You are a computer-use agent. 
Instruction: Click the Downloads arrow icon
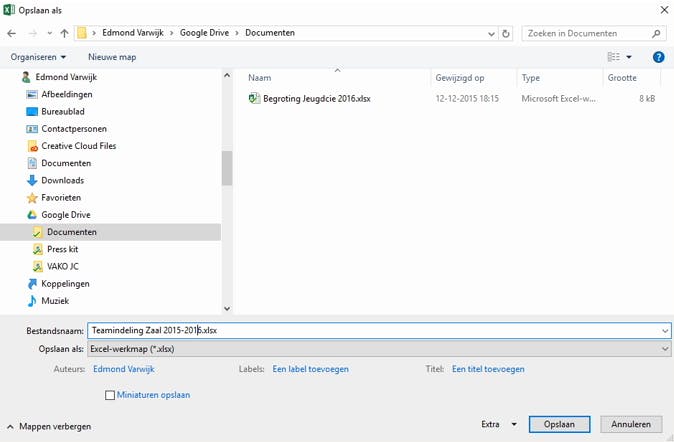coord(32,181)
